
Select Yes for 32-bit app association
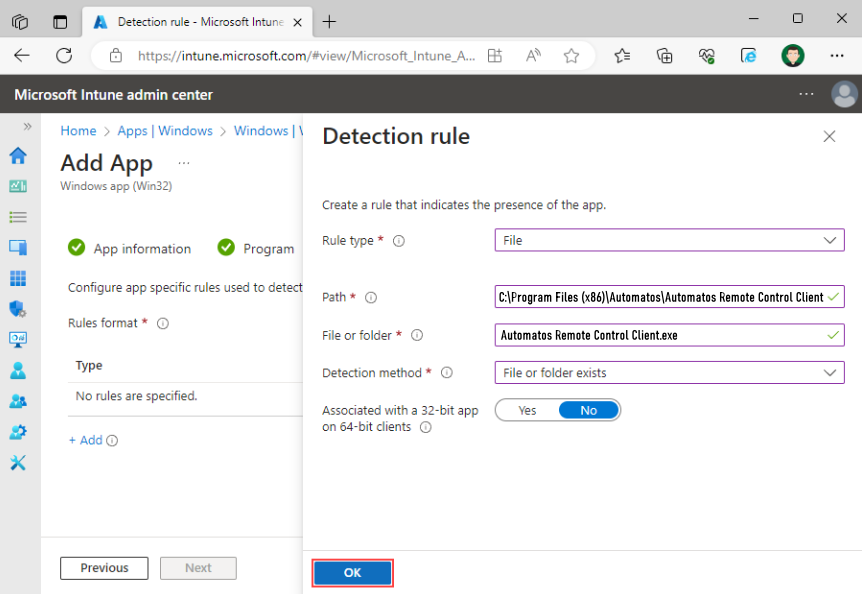527,410
